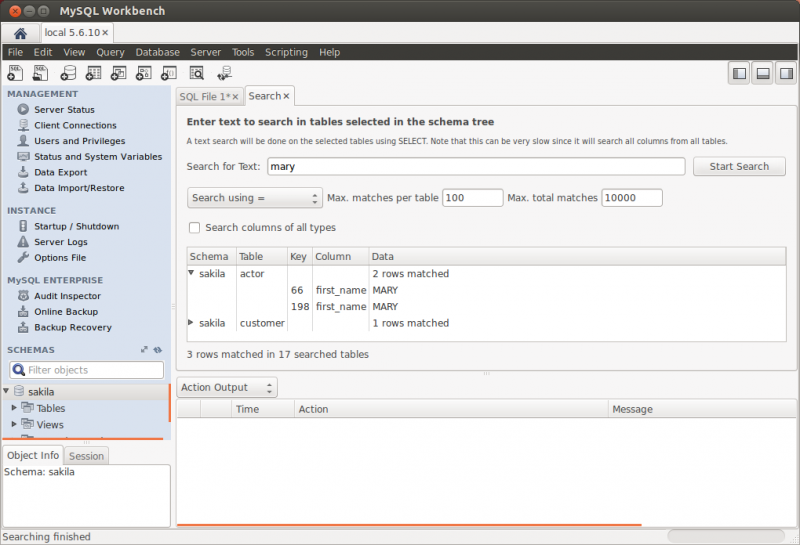Switch to the Session tab
Screen dimensions: 800x545
click(86, 456)
